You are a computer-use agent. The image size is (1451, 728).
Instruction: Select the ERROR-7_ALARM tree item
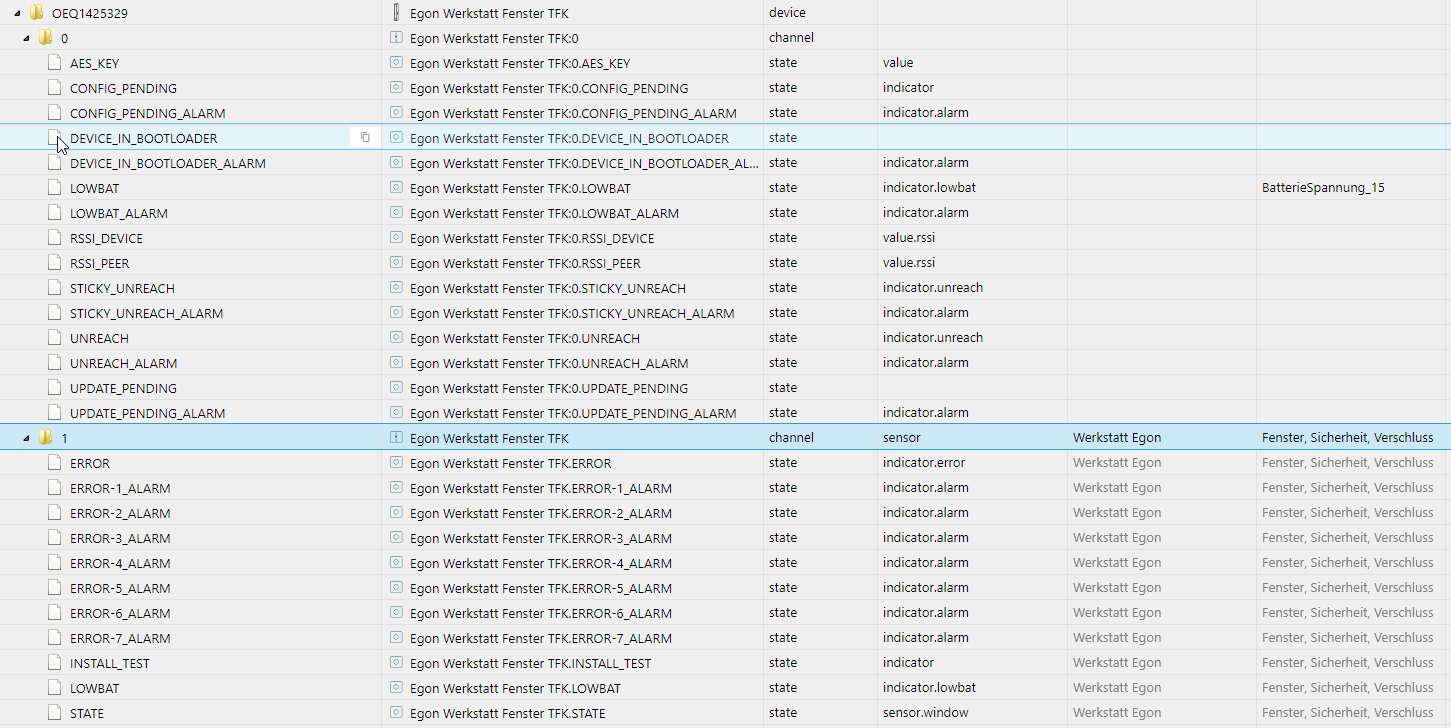coord(120,638)
